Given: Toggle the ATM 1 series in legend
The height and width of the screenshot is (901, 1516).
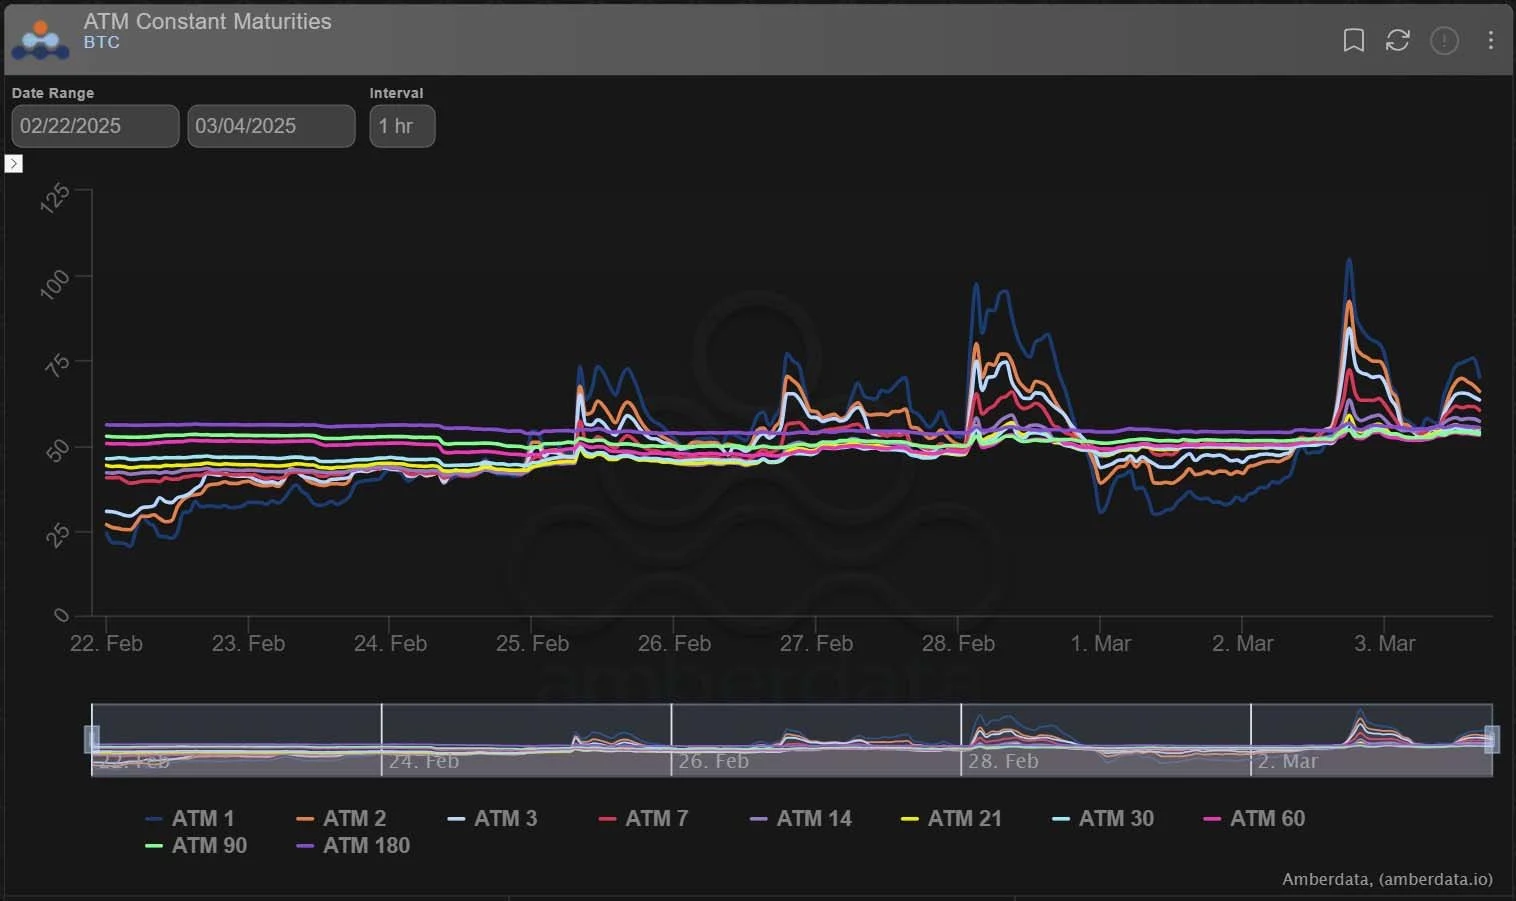Looking at the screenshot, I should 190,818.
